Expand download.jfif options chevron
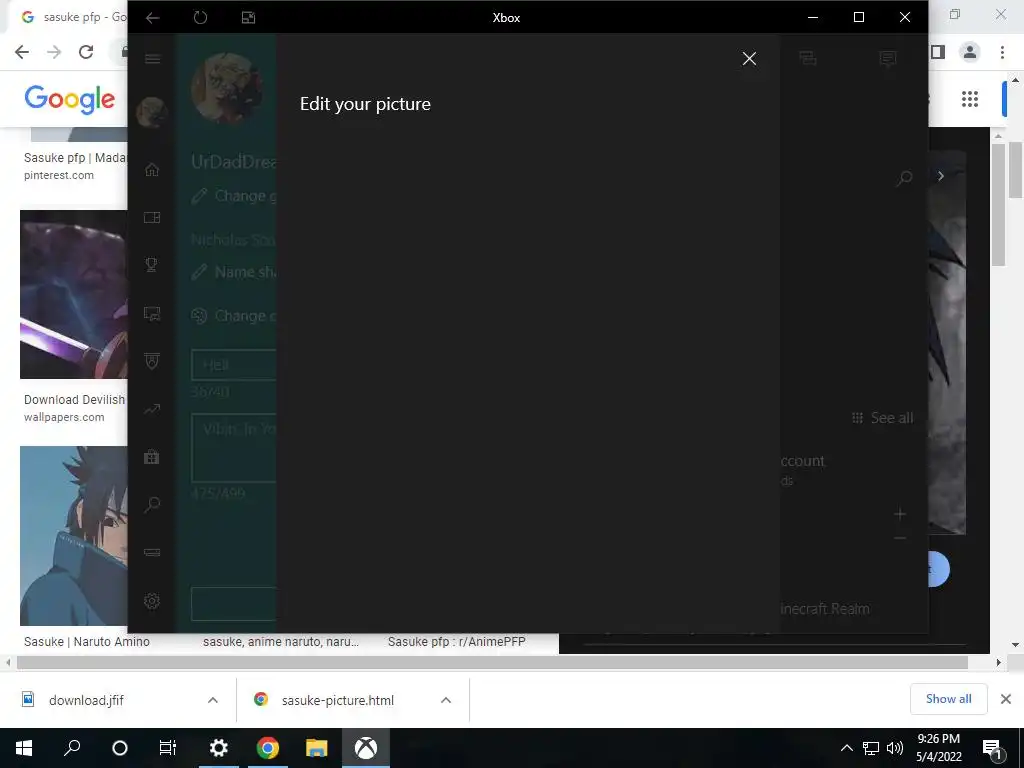 point(213,700)
